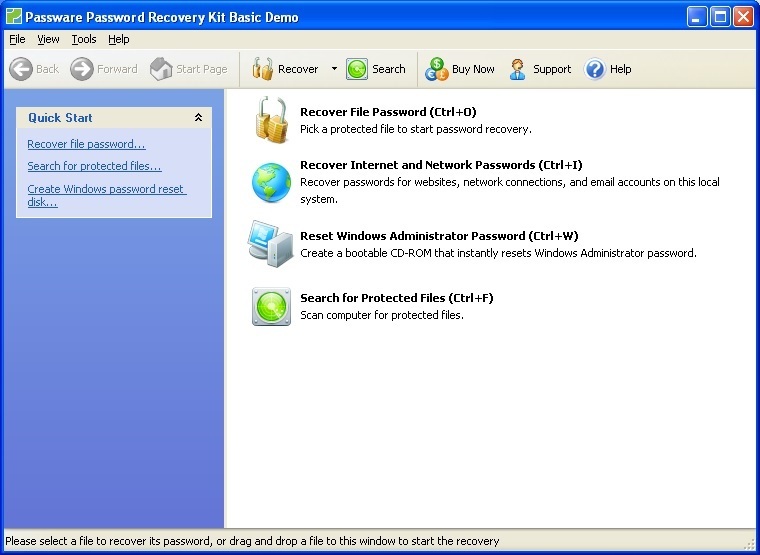The width and height of the screenshot is (760, 555).
Task: Select Reset Windows Administrator Password heading
Action: pyautogui.click(x=439, y=236)
